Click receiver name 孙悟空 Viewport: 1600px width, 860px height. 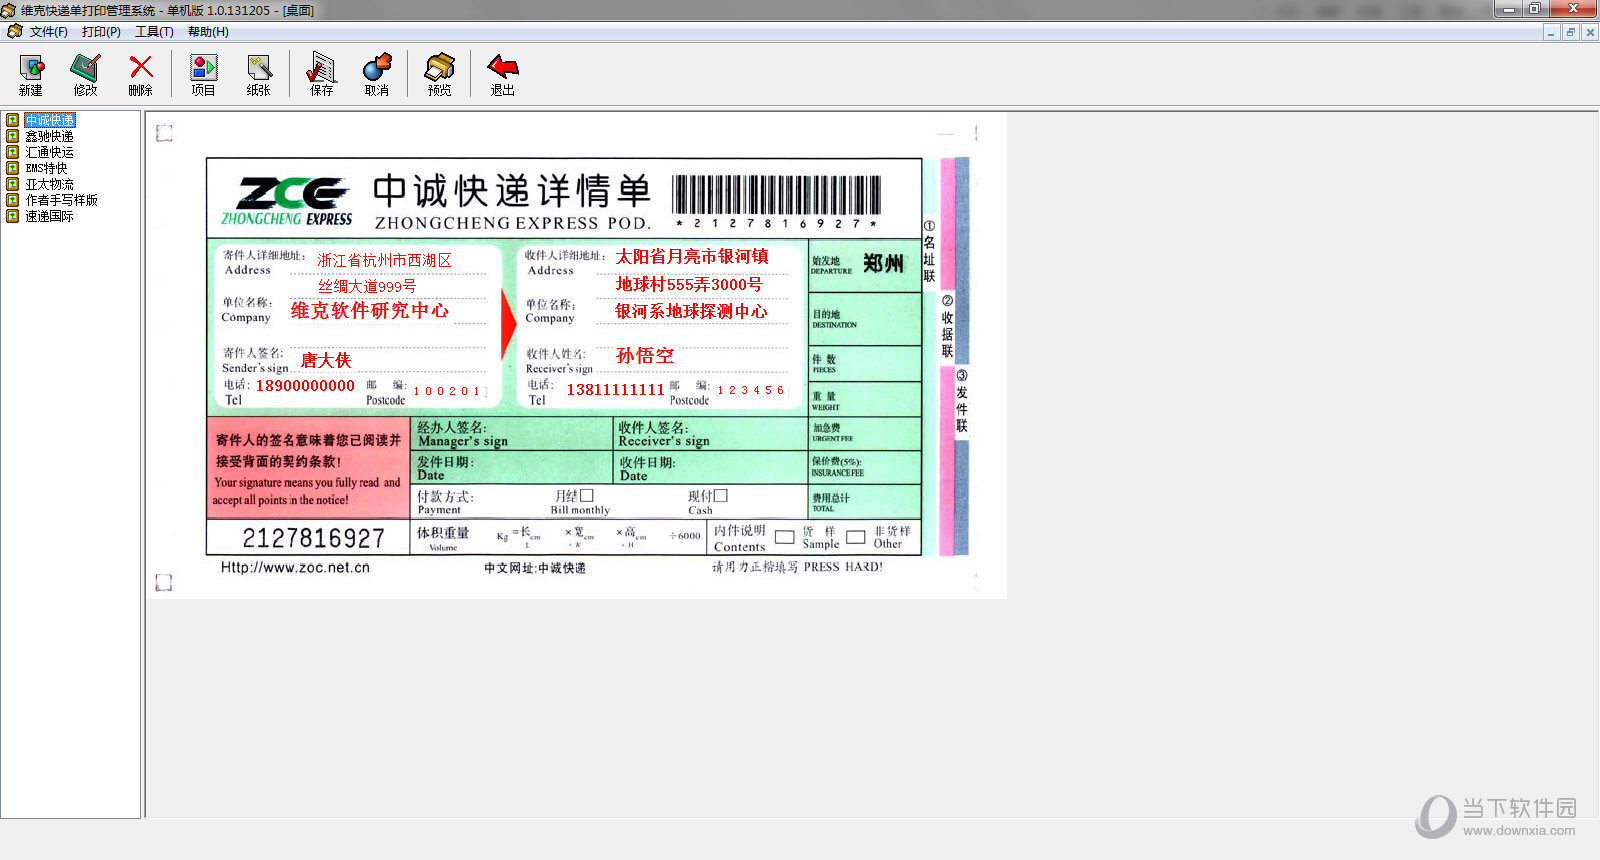(645, 356)
